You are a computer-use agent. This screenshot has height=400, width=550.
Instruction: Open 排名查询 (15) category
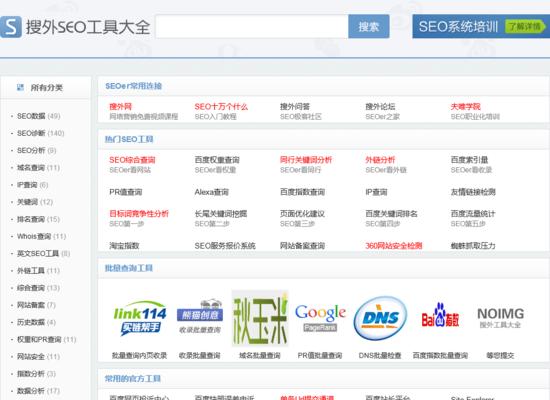[38, 219]
